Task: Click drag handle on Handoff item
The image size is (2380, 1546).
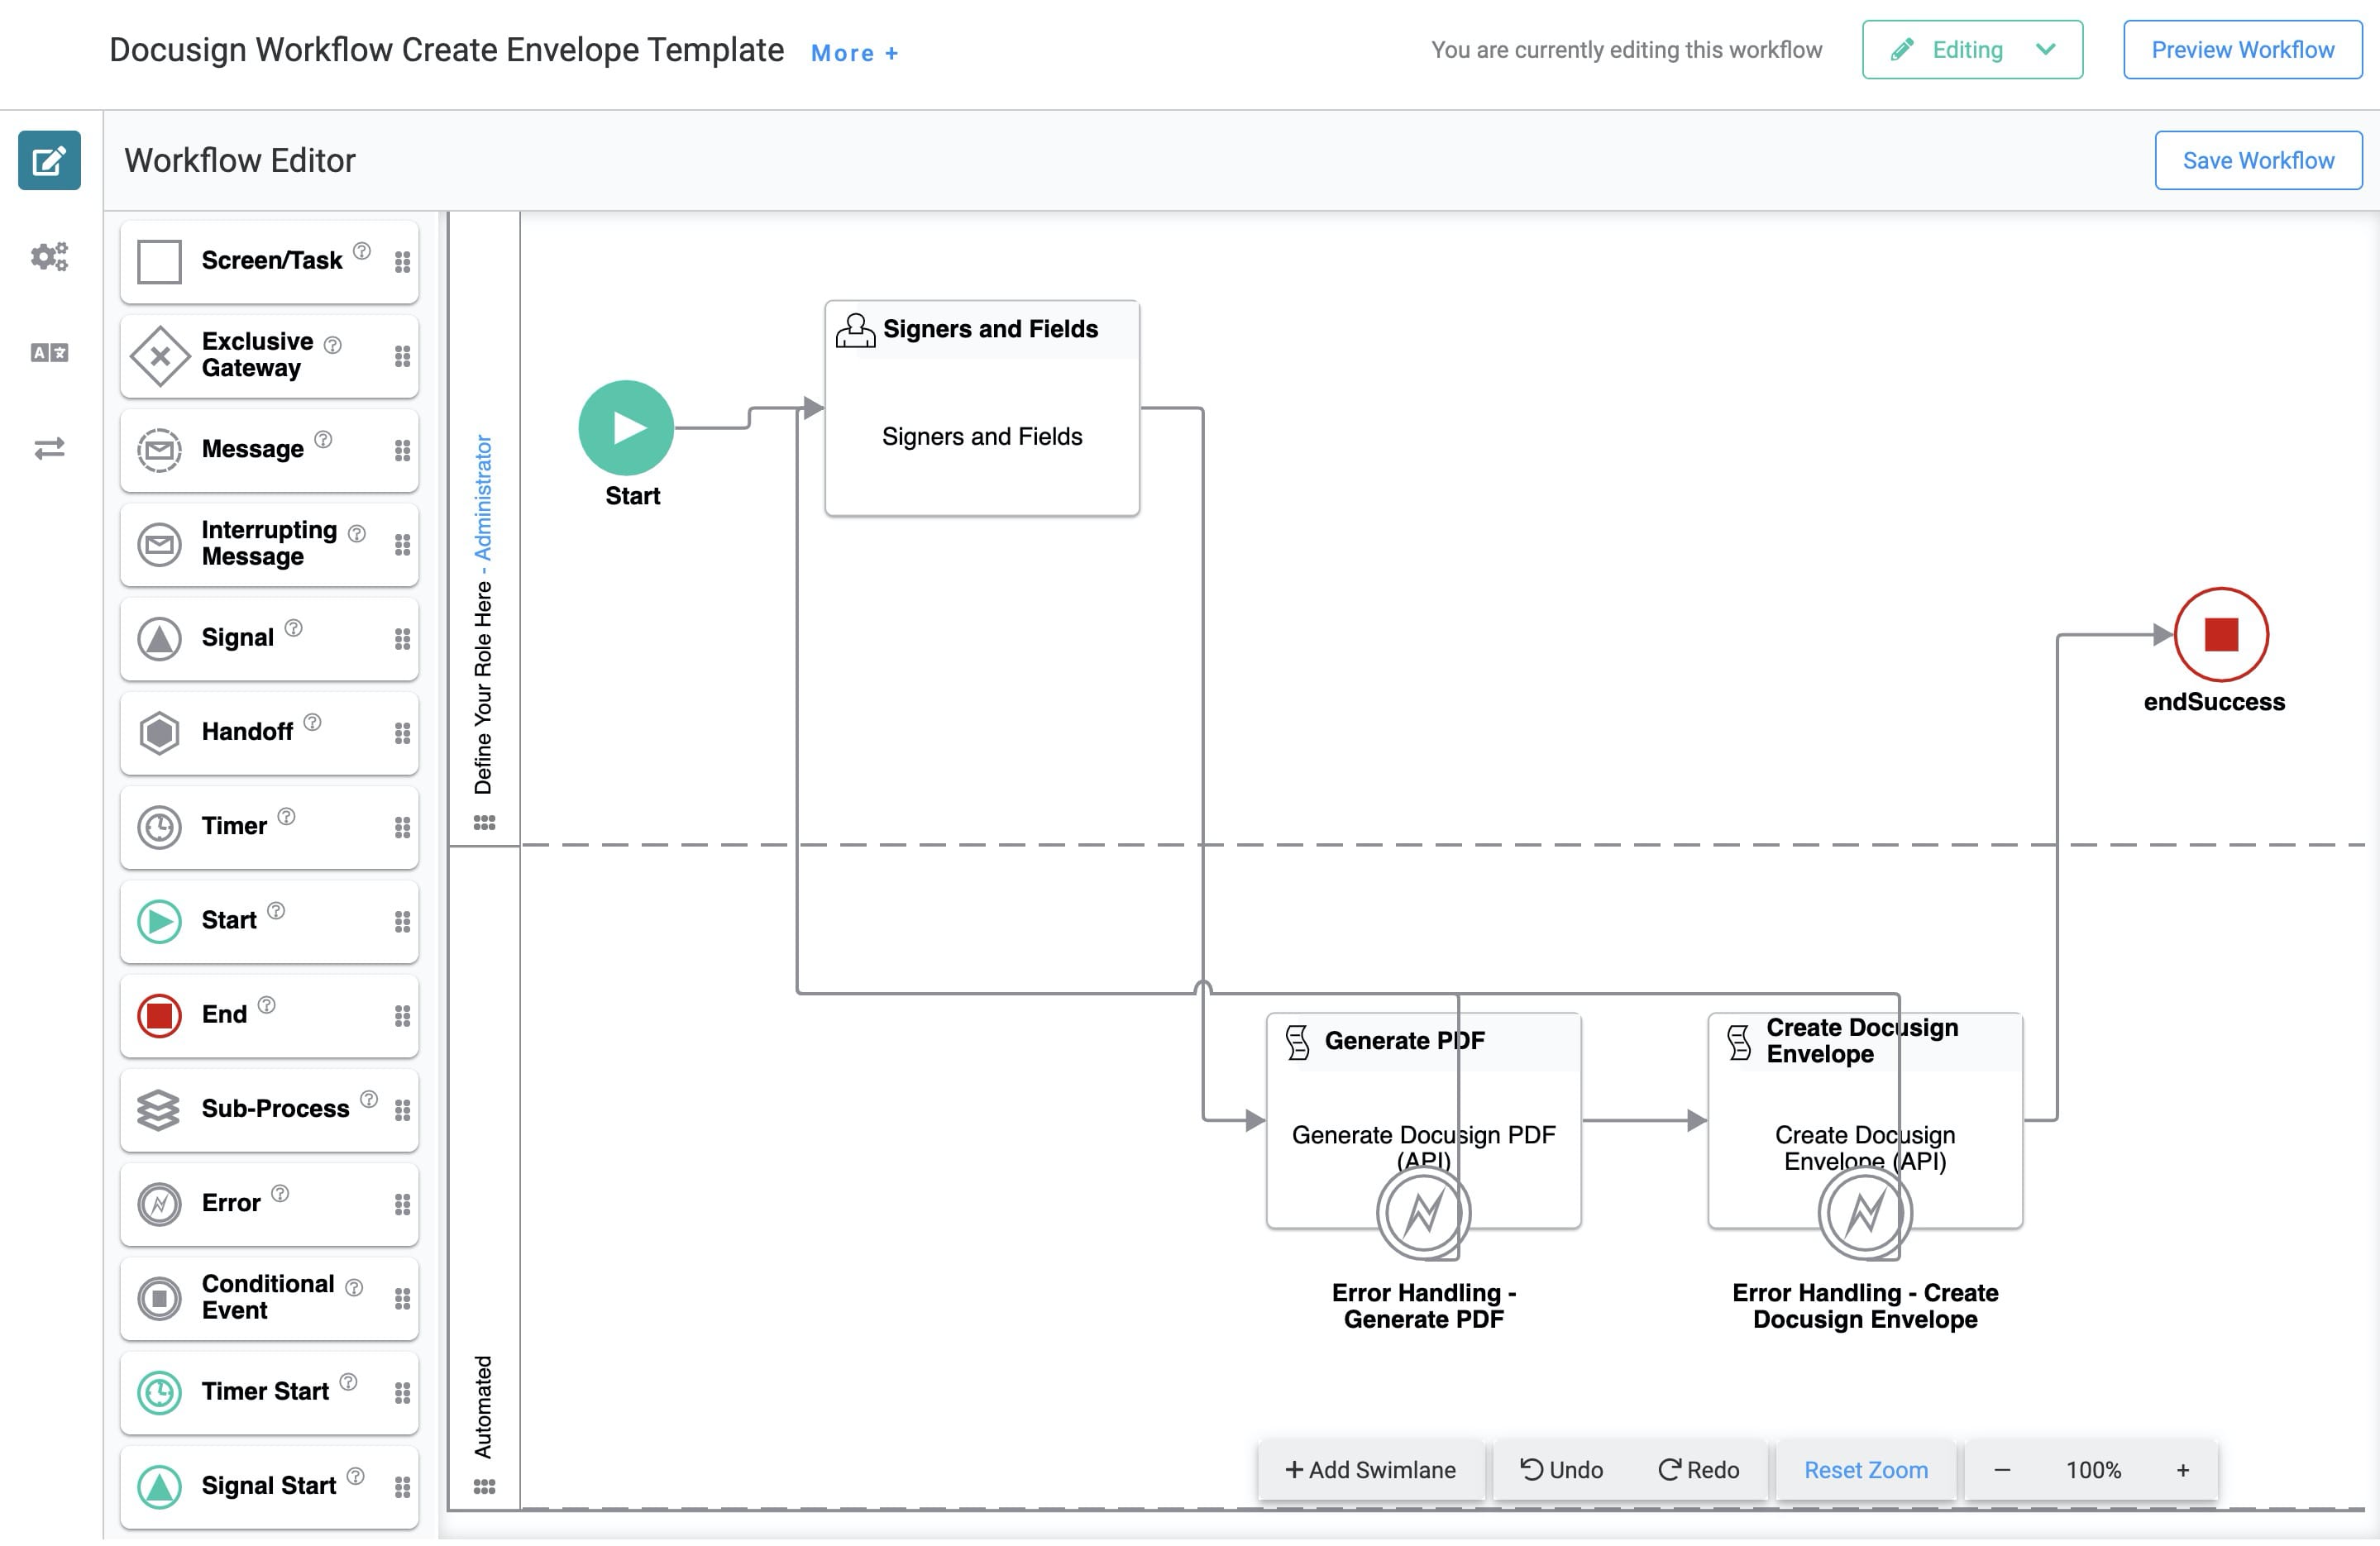Action: coord(402,733)
